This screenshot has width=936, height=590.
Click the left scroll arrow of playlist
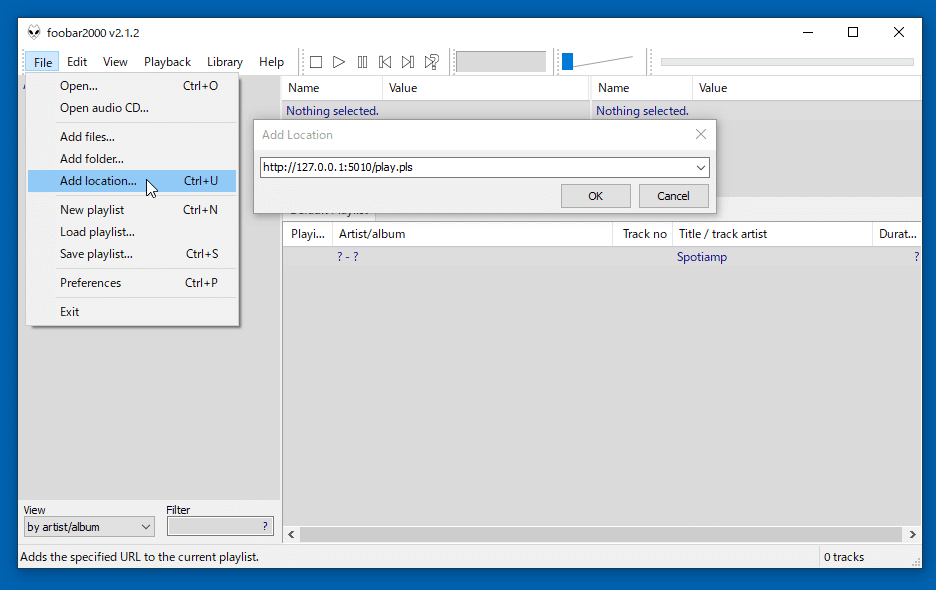point(291,534)
